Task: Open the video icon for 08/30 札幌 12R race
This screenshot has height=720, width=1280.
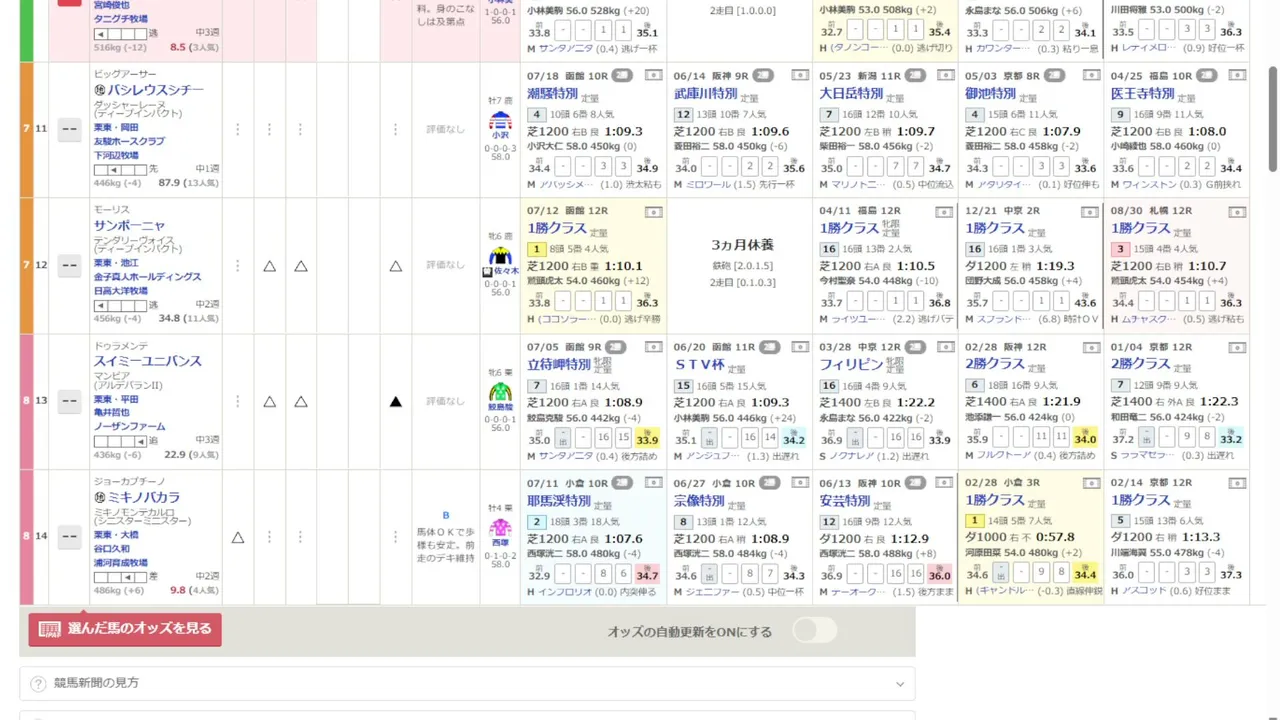Action: [x=1237, y=211]
